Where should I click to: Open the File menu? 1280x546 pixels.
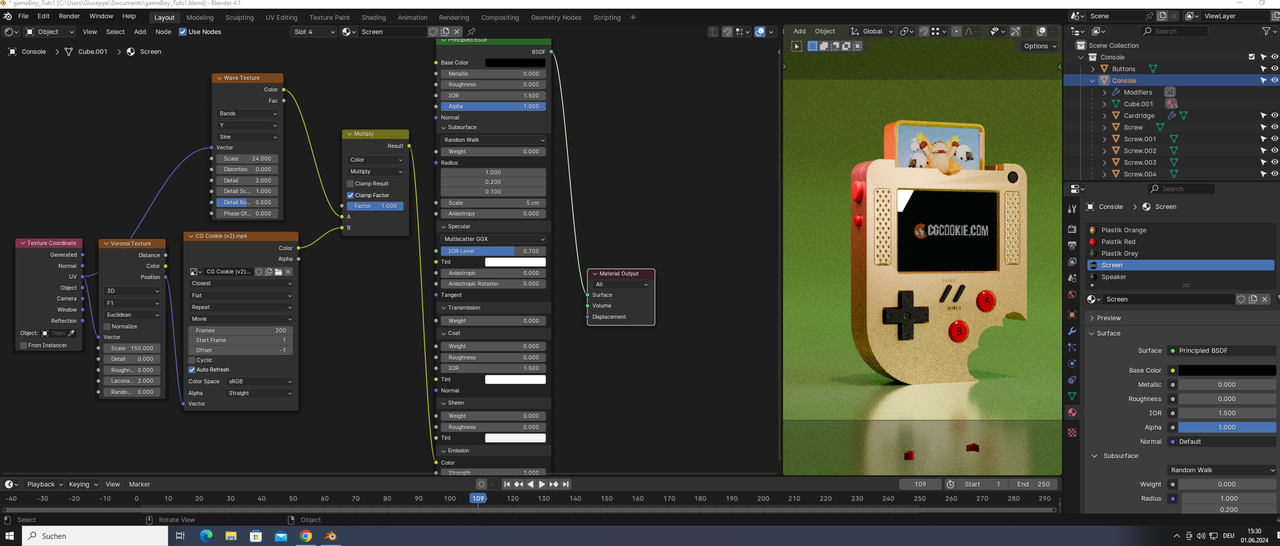(23, 17)
